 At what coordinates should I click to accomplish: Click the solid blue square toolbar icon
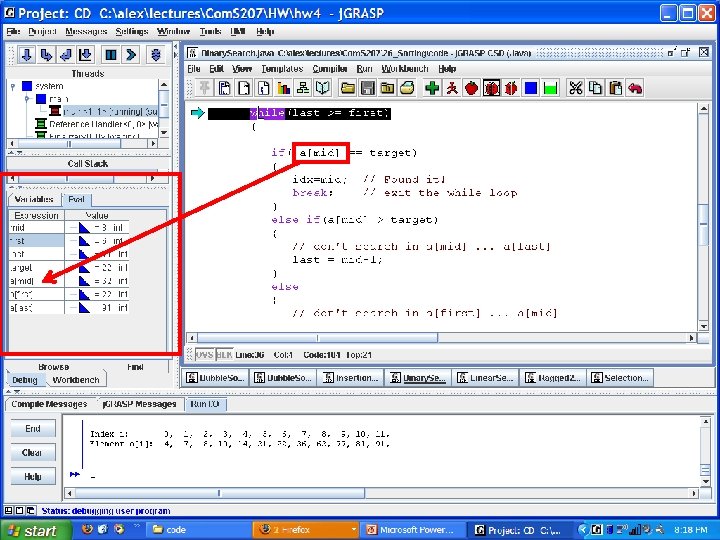[x=531, y=88]
